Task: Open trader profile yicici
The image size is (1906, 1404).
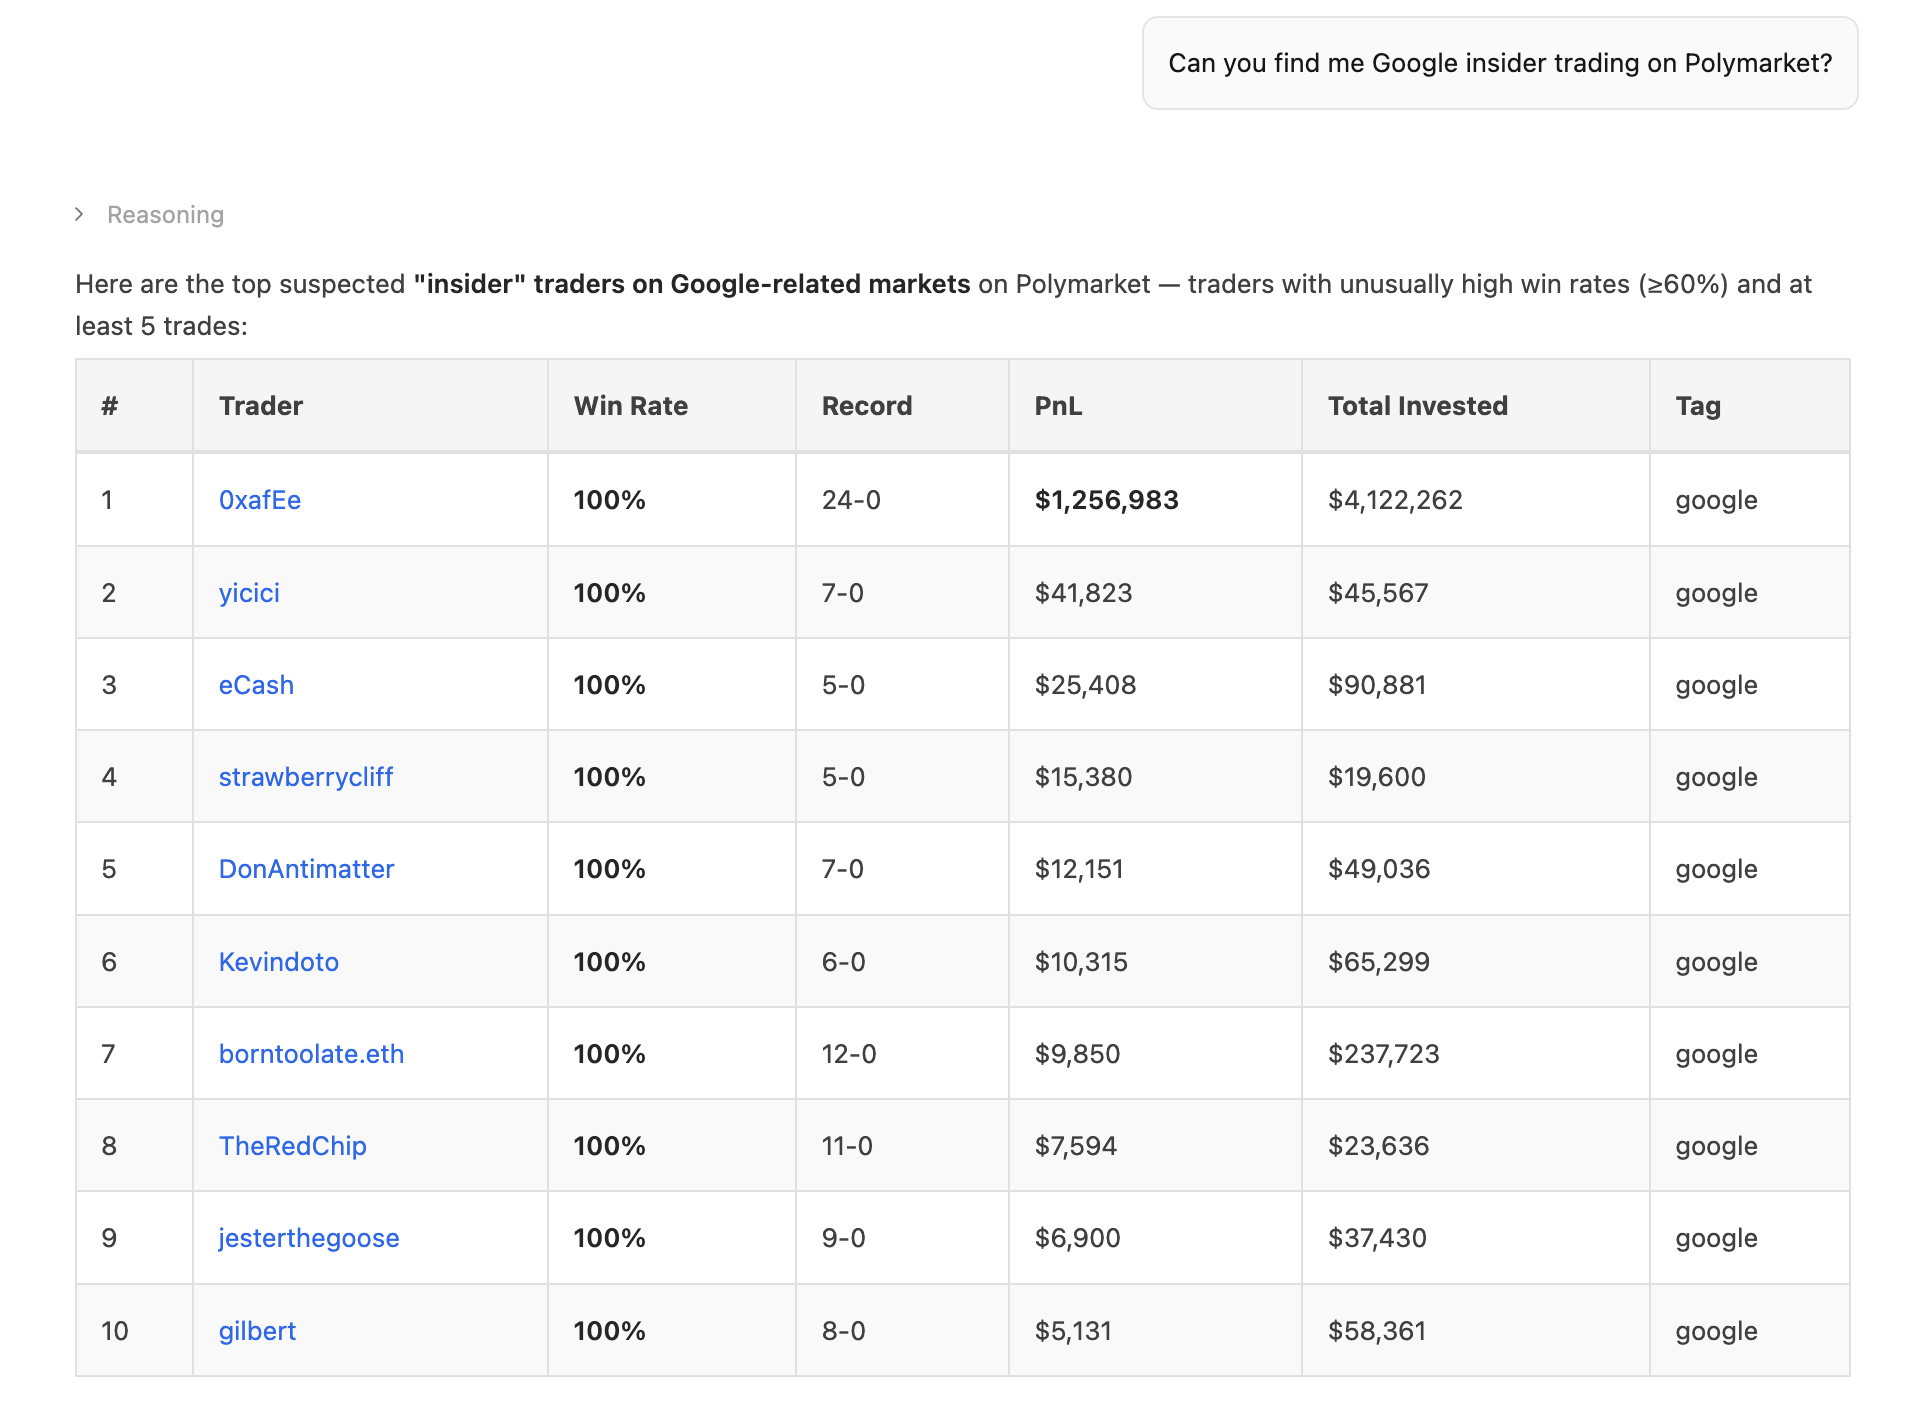Action: [248, 593]
